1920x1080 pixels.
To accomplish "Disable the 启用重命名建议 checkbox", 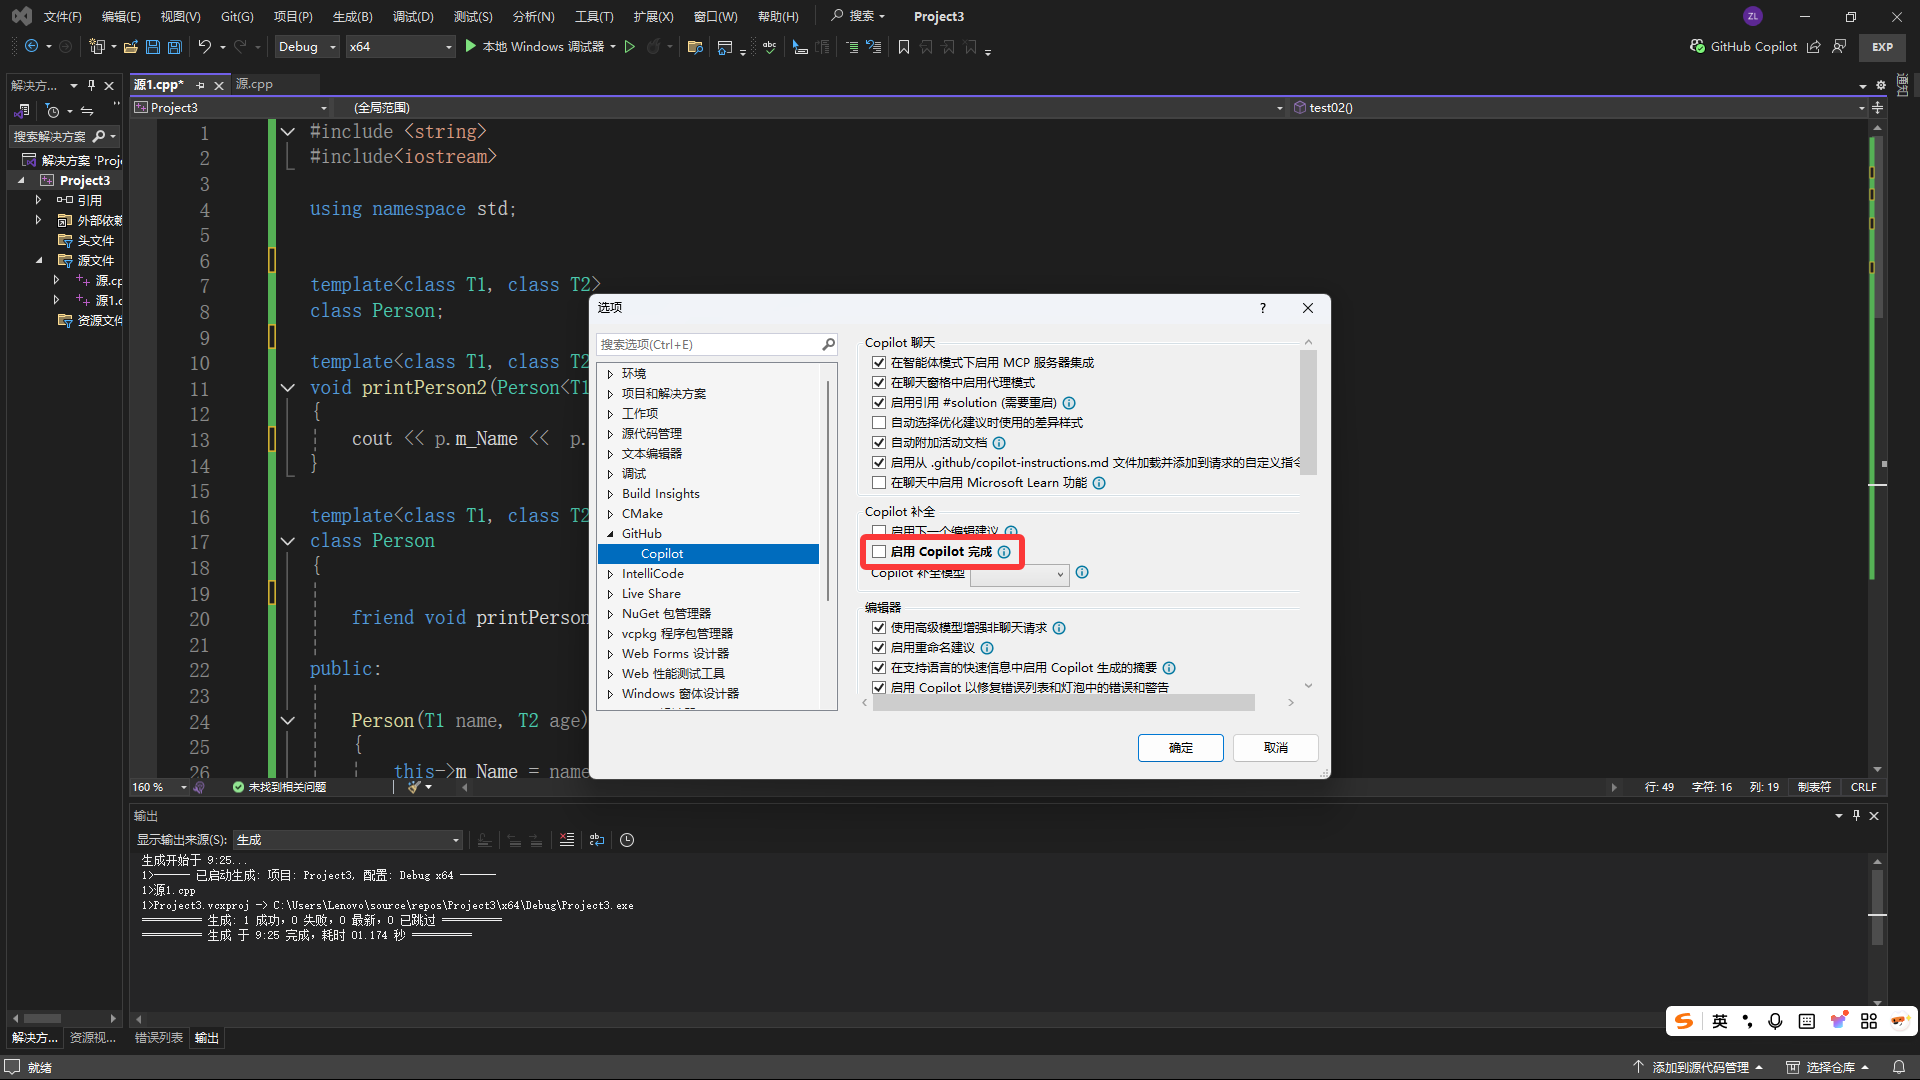I will click(x=879, y=647).
